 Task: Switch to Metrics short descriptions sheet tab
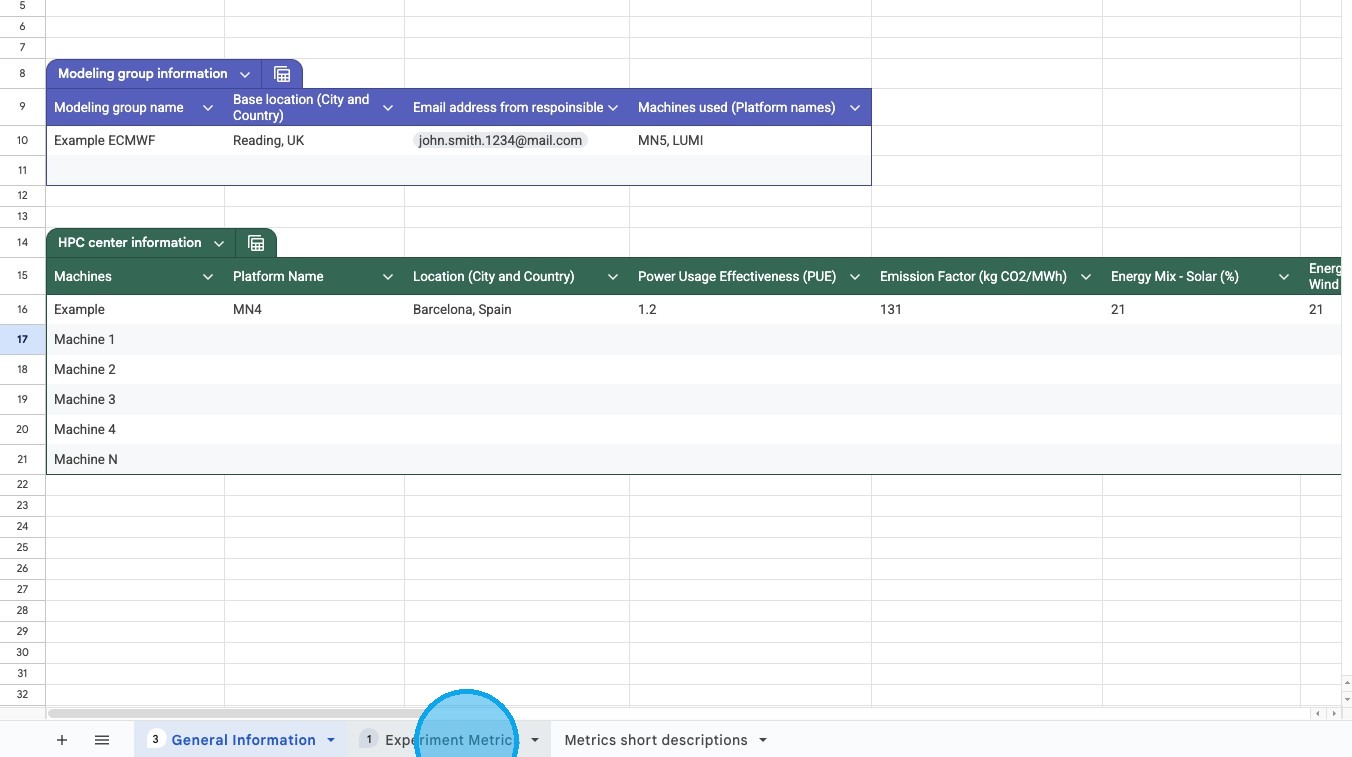click(655, 740)
